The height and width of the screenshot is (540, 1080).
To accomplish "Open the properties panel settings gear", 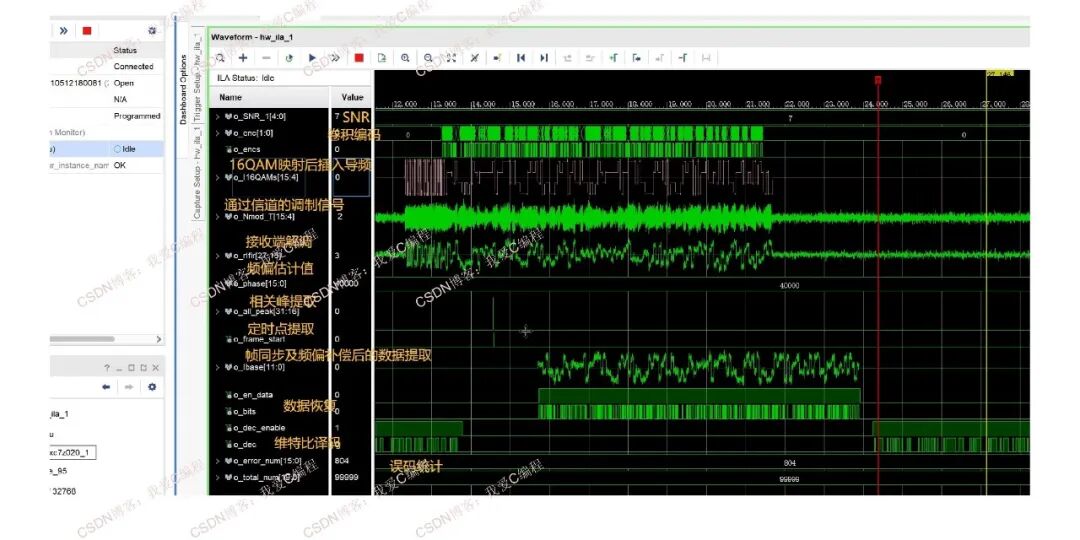I will [x=152, y=387].
